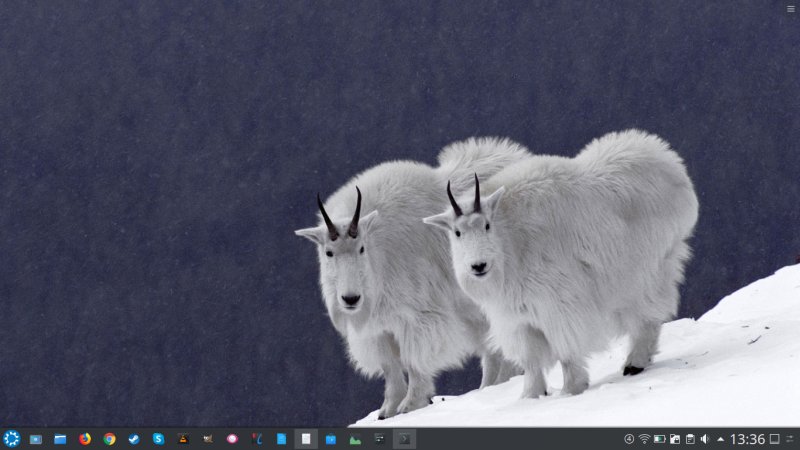Click the 13:36 clock
Viewport: 800px width, 450px height.
747,439
